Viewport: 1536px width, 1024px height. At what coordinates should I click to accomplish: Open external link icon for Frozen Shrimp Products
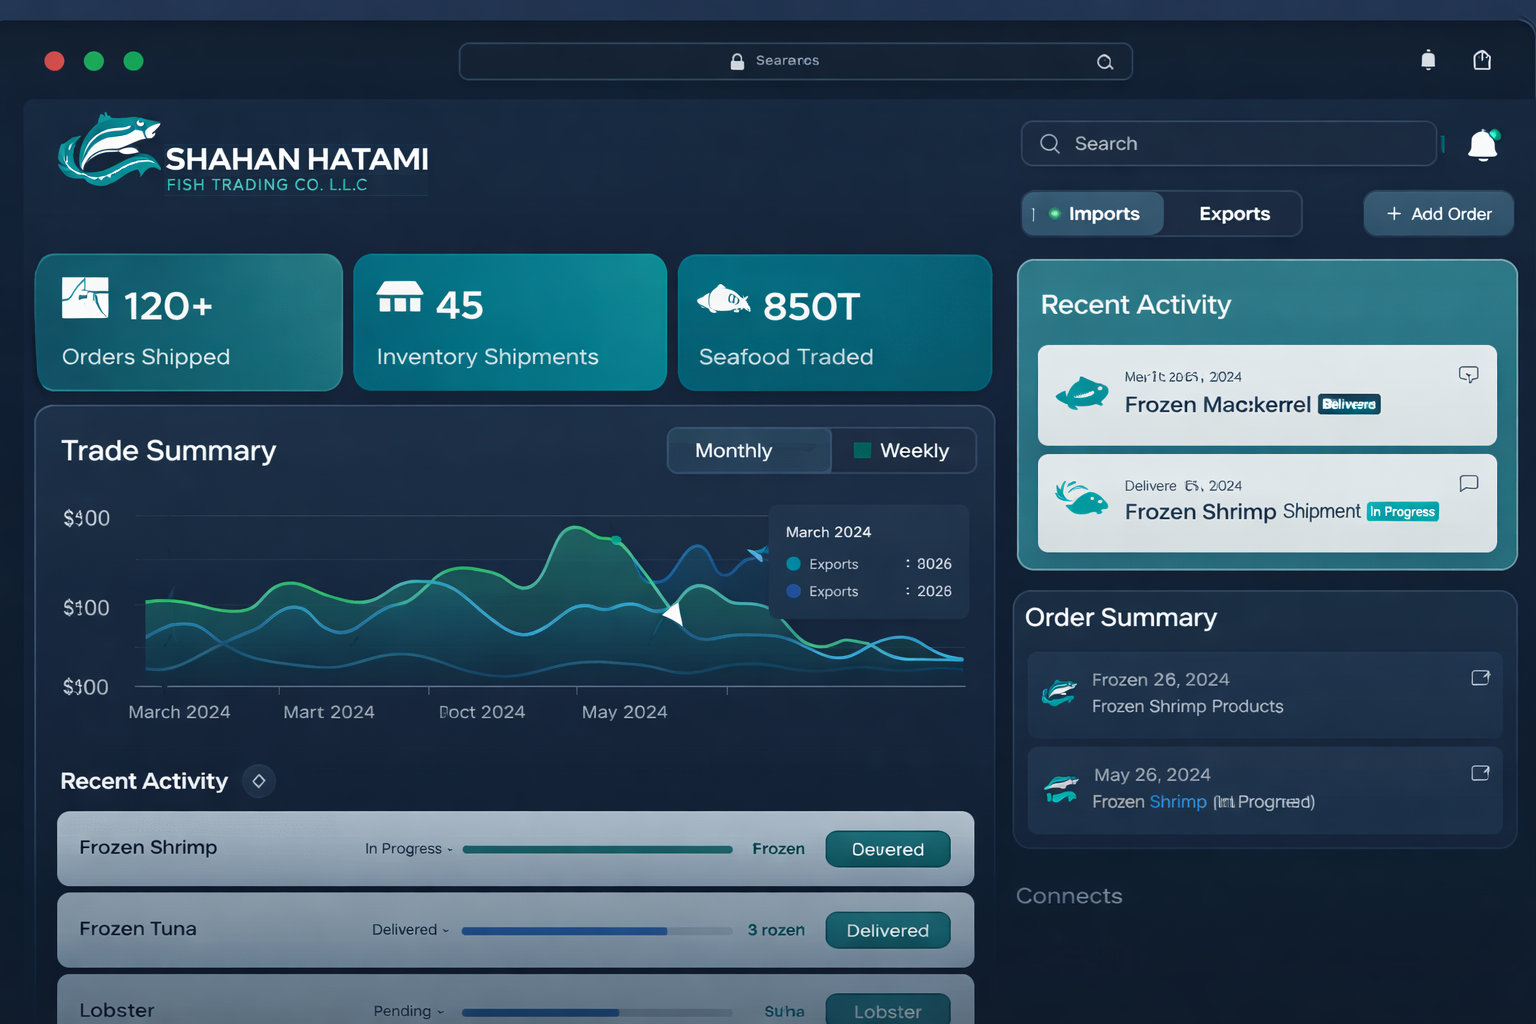pos(1480,678)
